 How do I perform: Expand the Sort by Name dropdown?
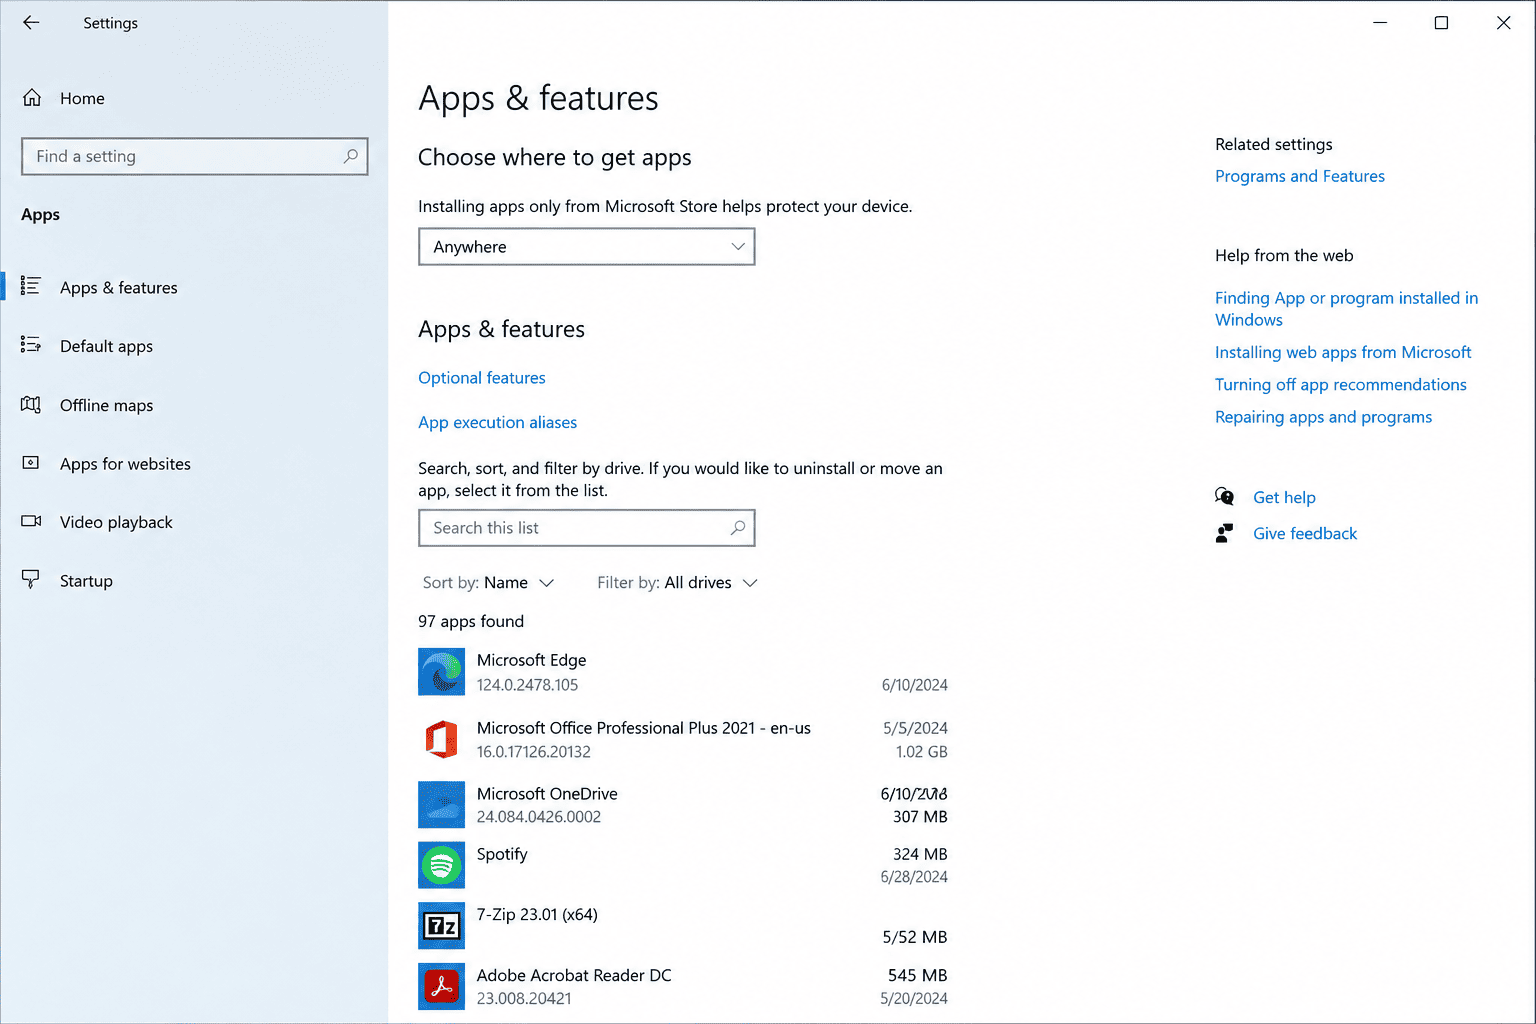coord(488,583)
